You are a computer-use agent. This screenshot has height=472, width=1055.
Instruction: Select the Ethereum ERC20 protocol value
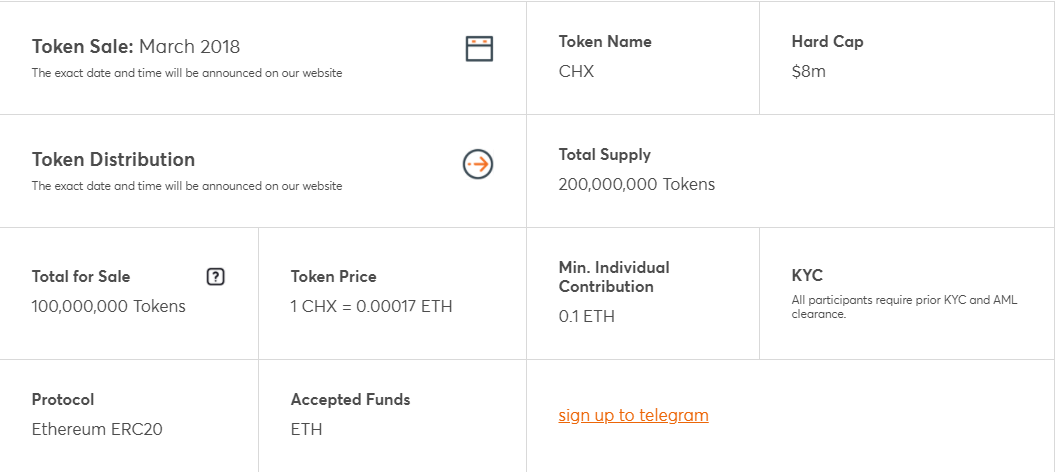[x=97, y=429]
